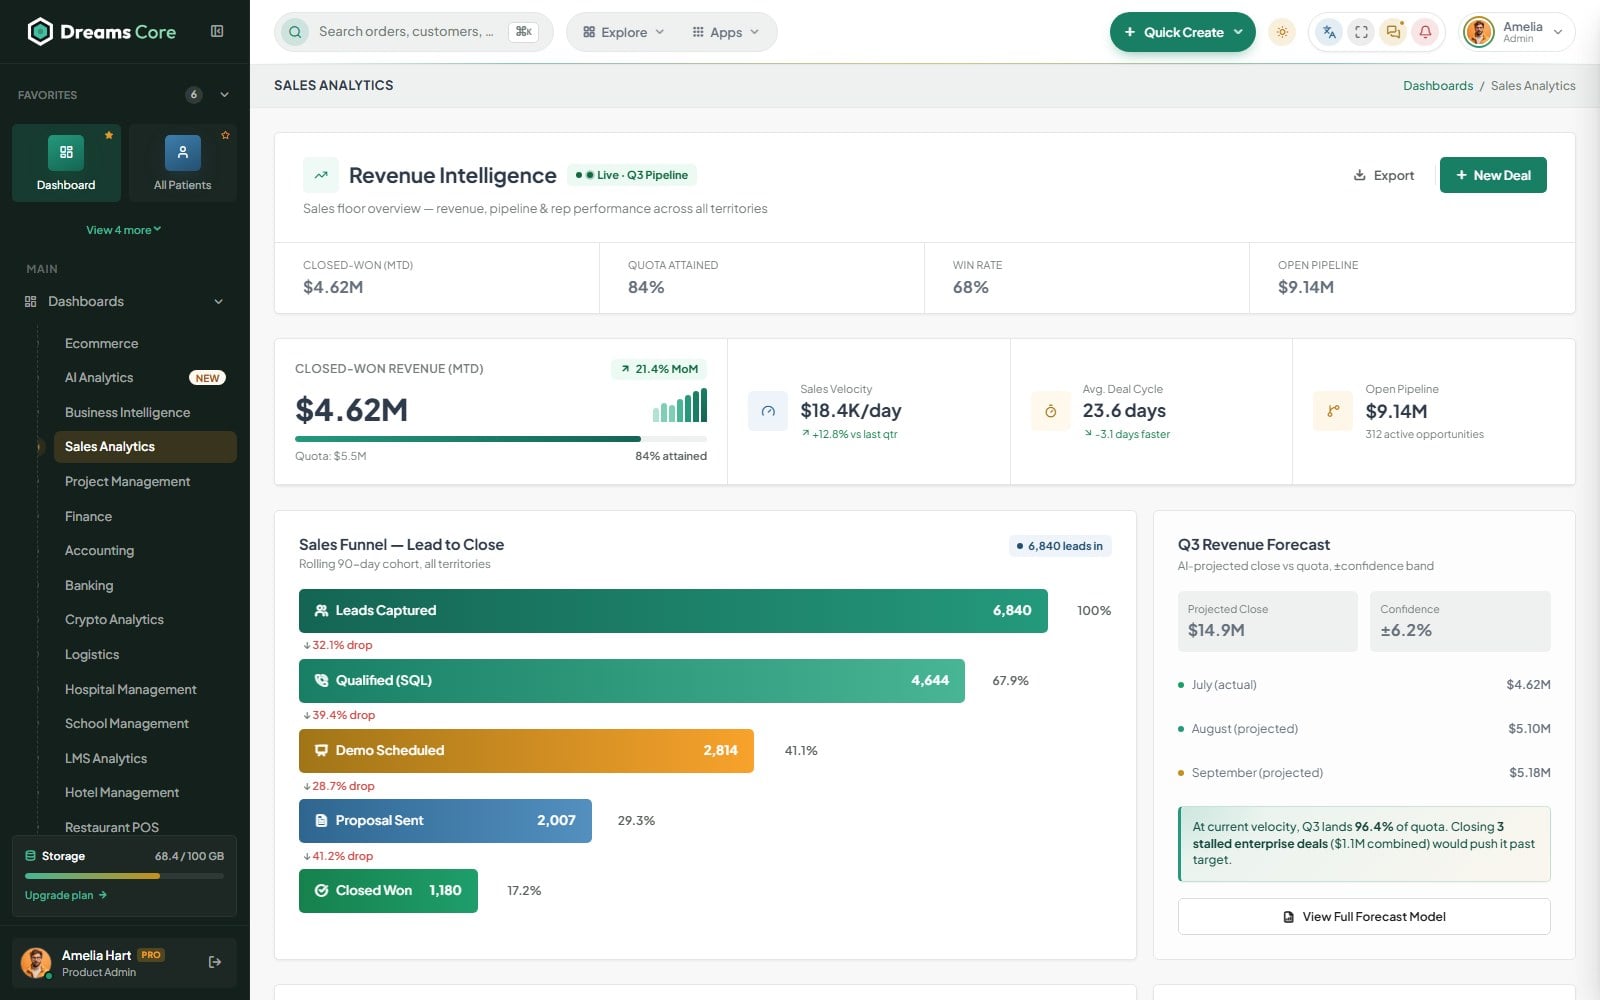1600x1000 pixels.
Task: Click the Open Pipeline branch icon
Action: click(1333, 411)
